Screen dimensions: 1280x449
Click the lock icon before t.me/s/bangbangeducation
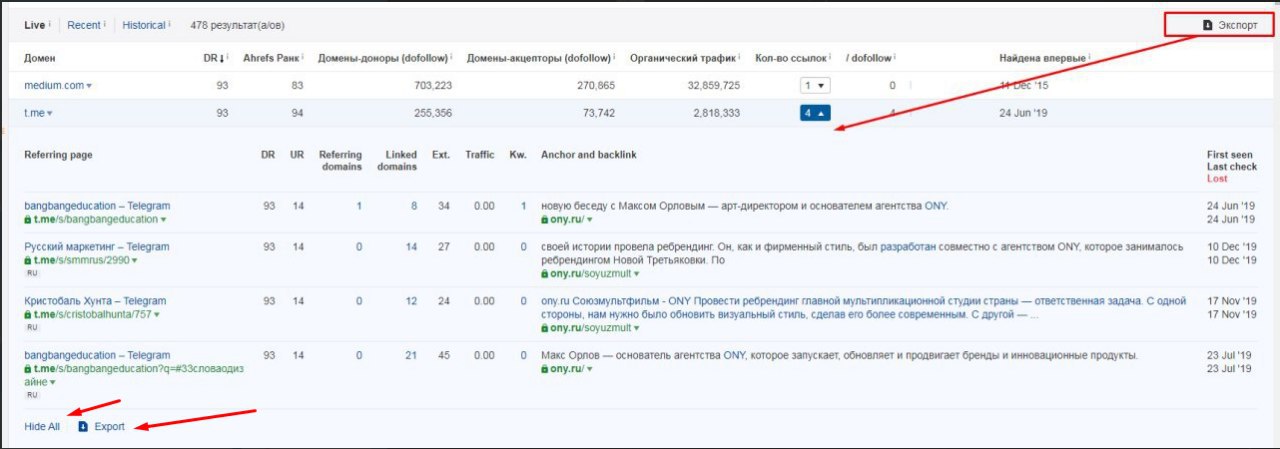point(28,219)
